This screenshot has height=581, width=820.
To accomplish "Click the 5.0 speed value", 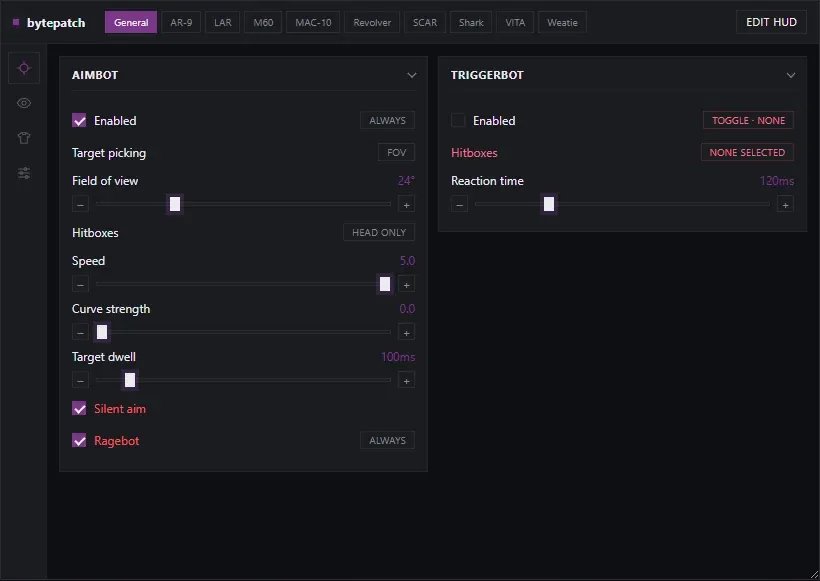I will 407,261.
